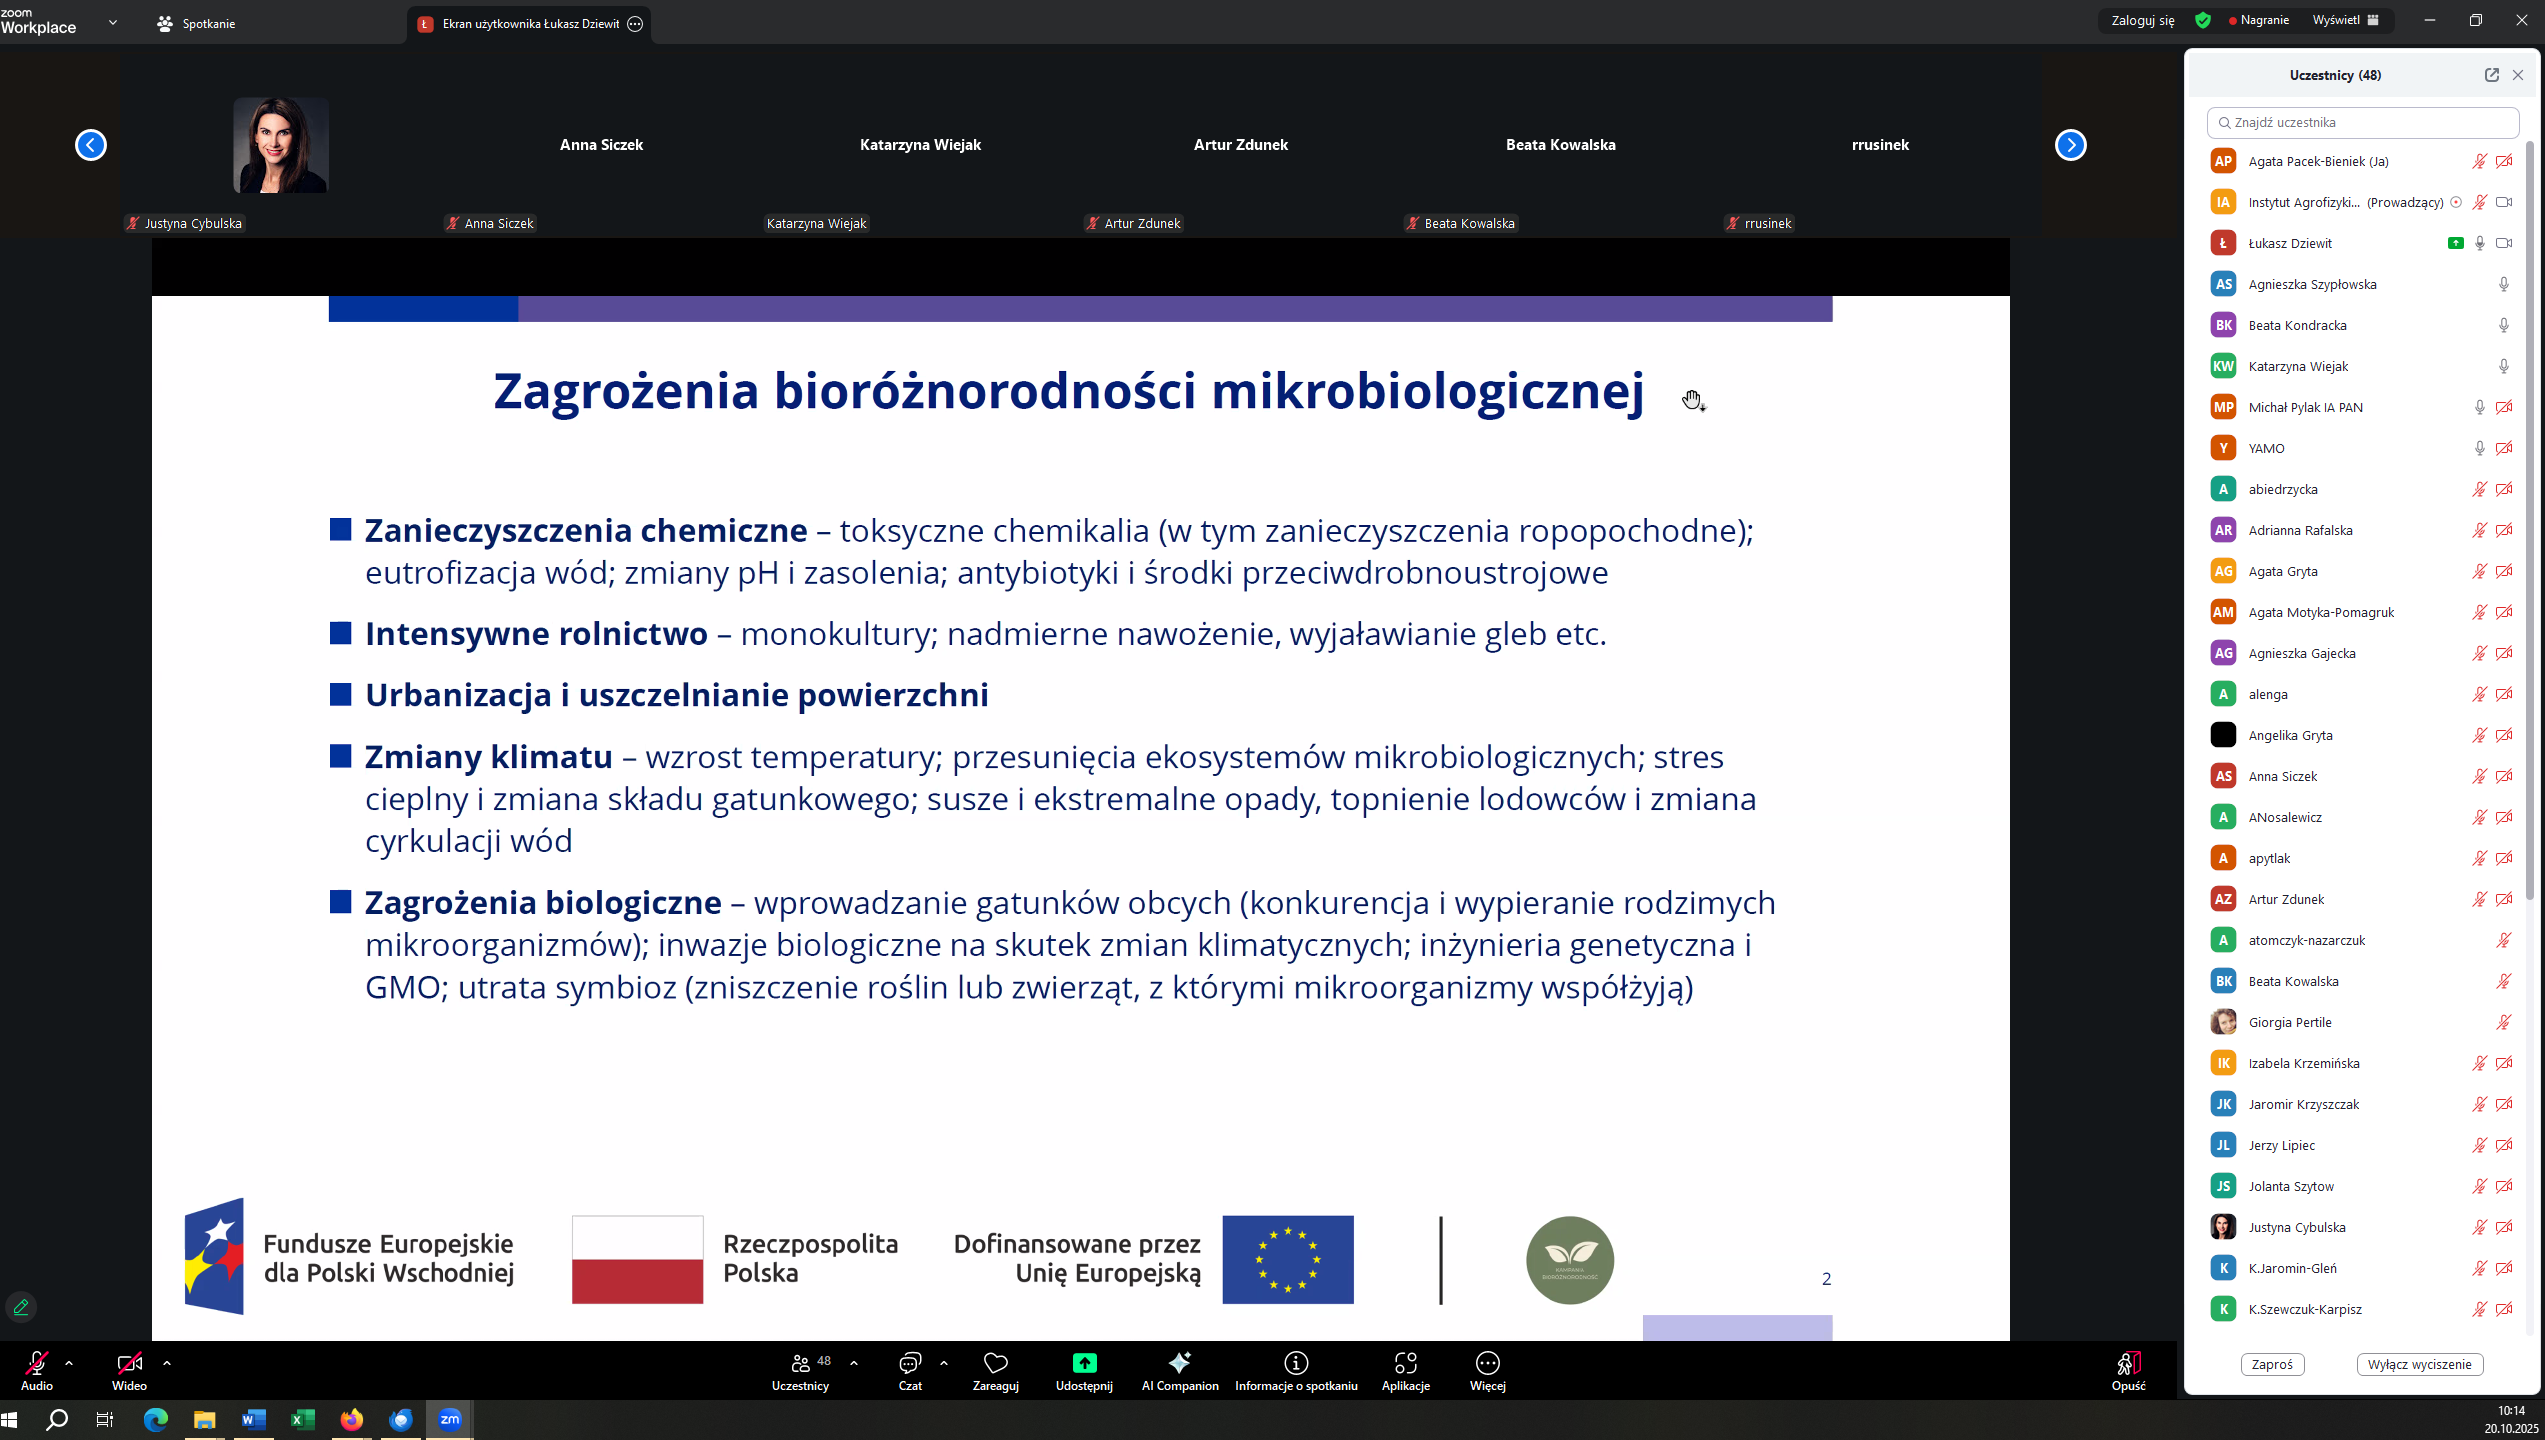Open the Wyświetl view dropdown
This screenshot has width=2545, height=1440.
pyautogui.click(x=2344, y=20)
